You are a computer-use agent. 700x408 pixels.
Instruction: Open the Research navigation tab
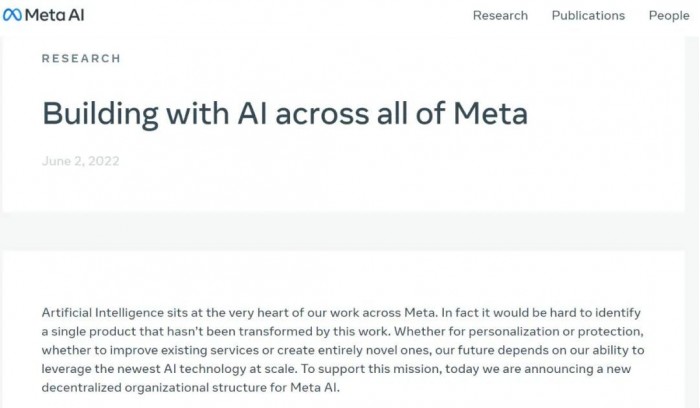(x=500, y=15)
